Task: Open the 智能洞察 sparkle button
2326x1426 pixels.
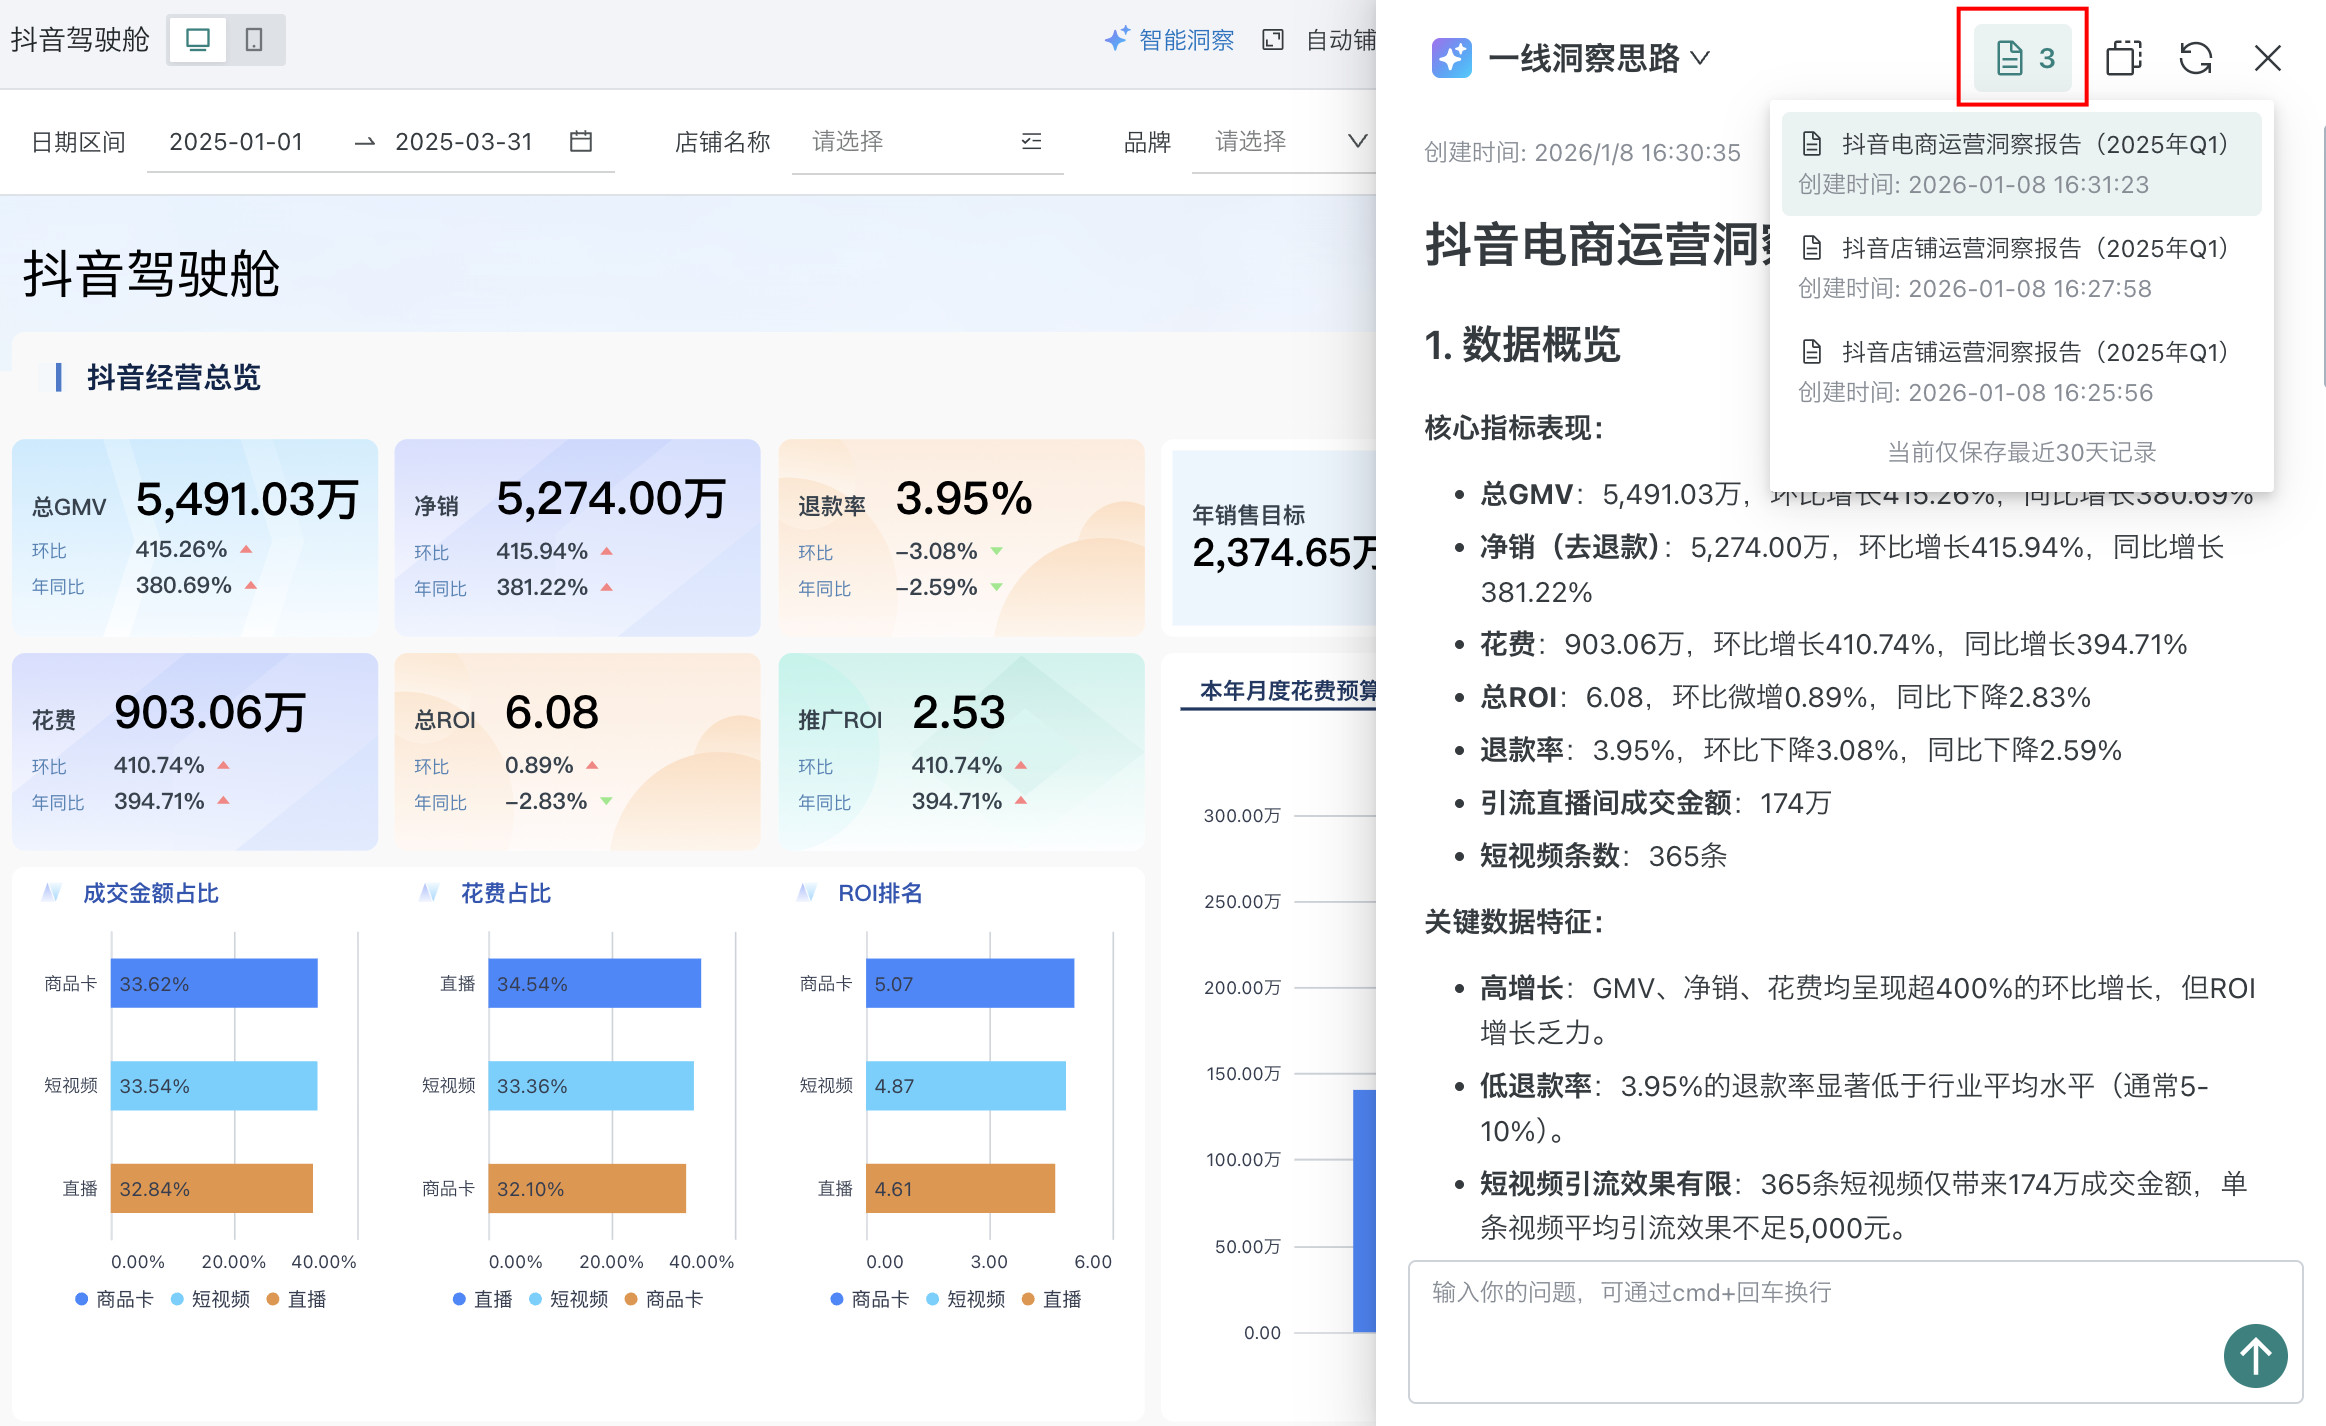Action: 1169,40
